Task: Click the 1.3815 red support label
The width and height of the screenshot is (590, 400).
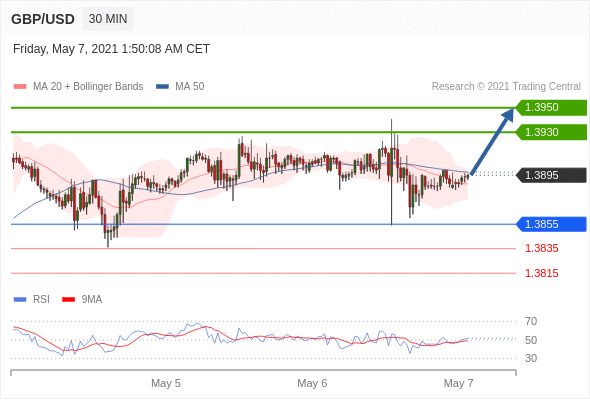Action: tap(541, 273)
